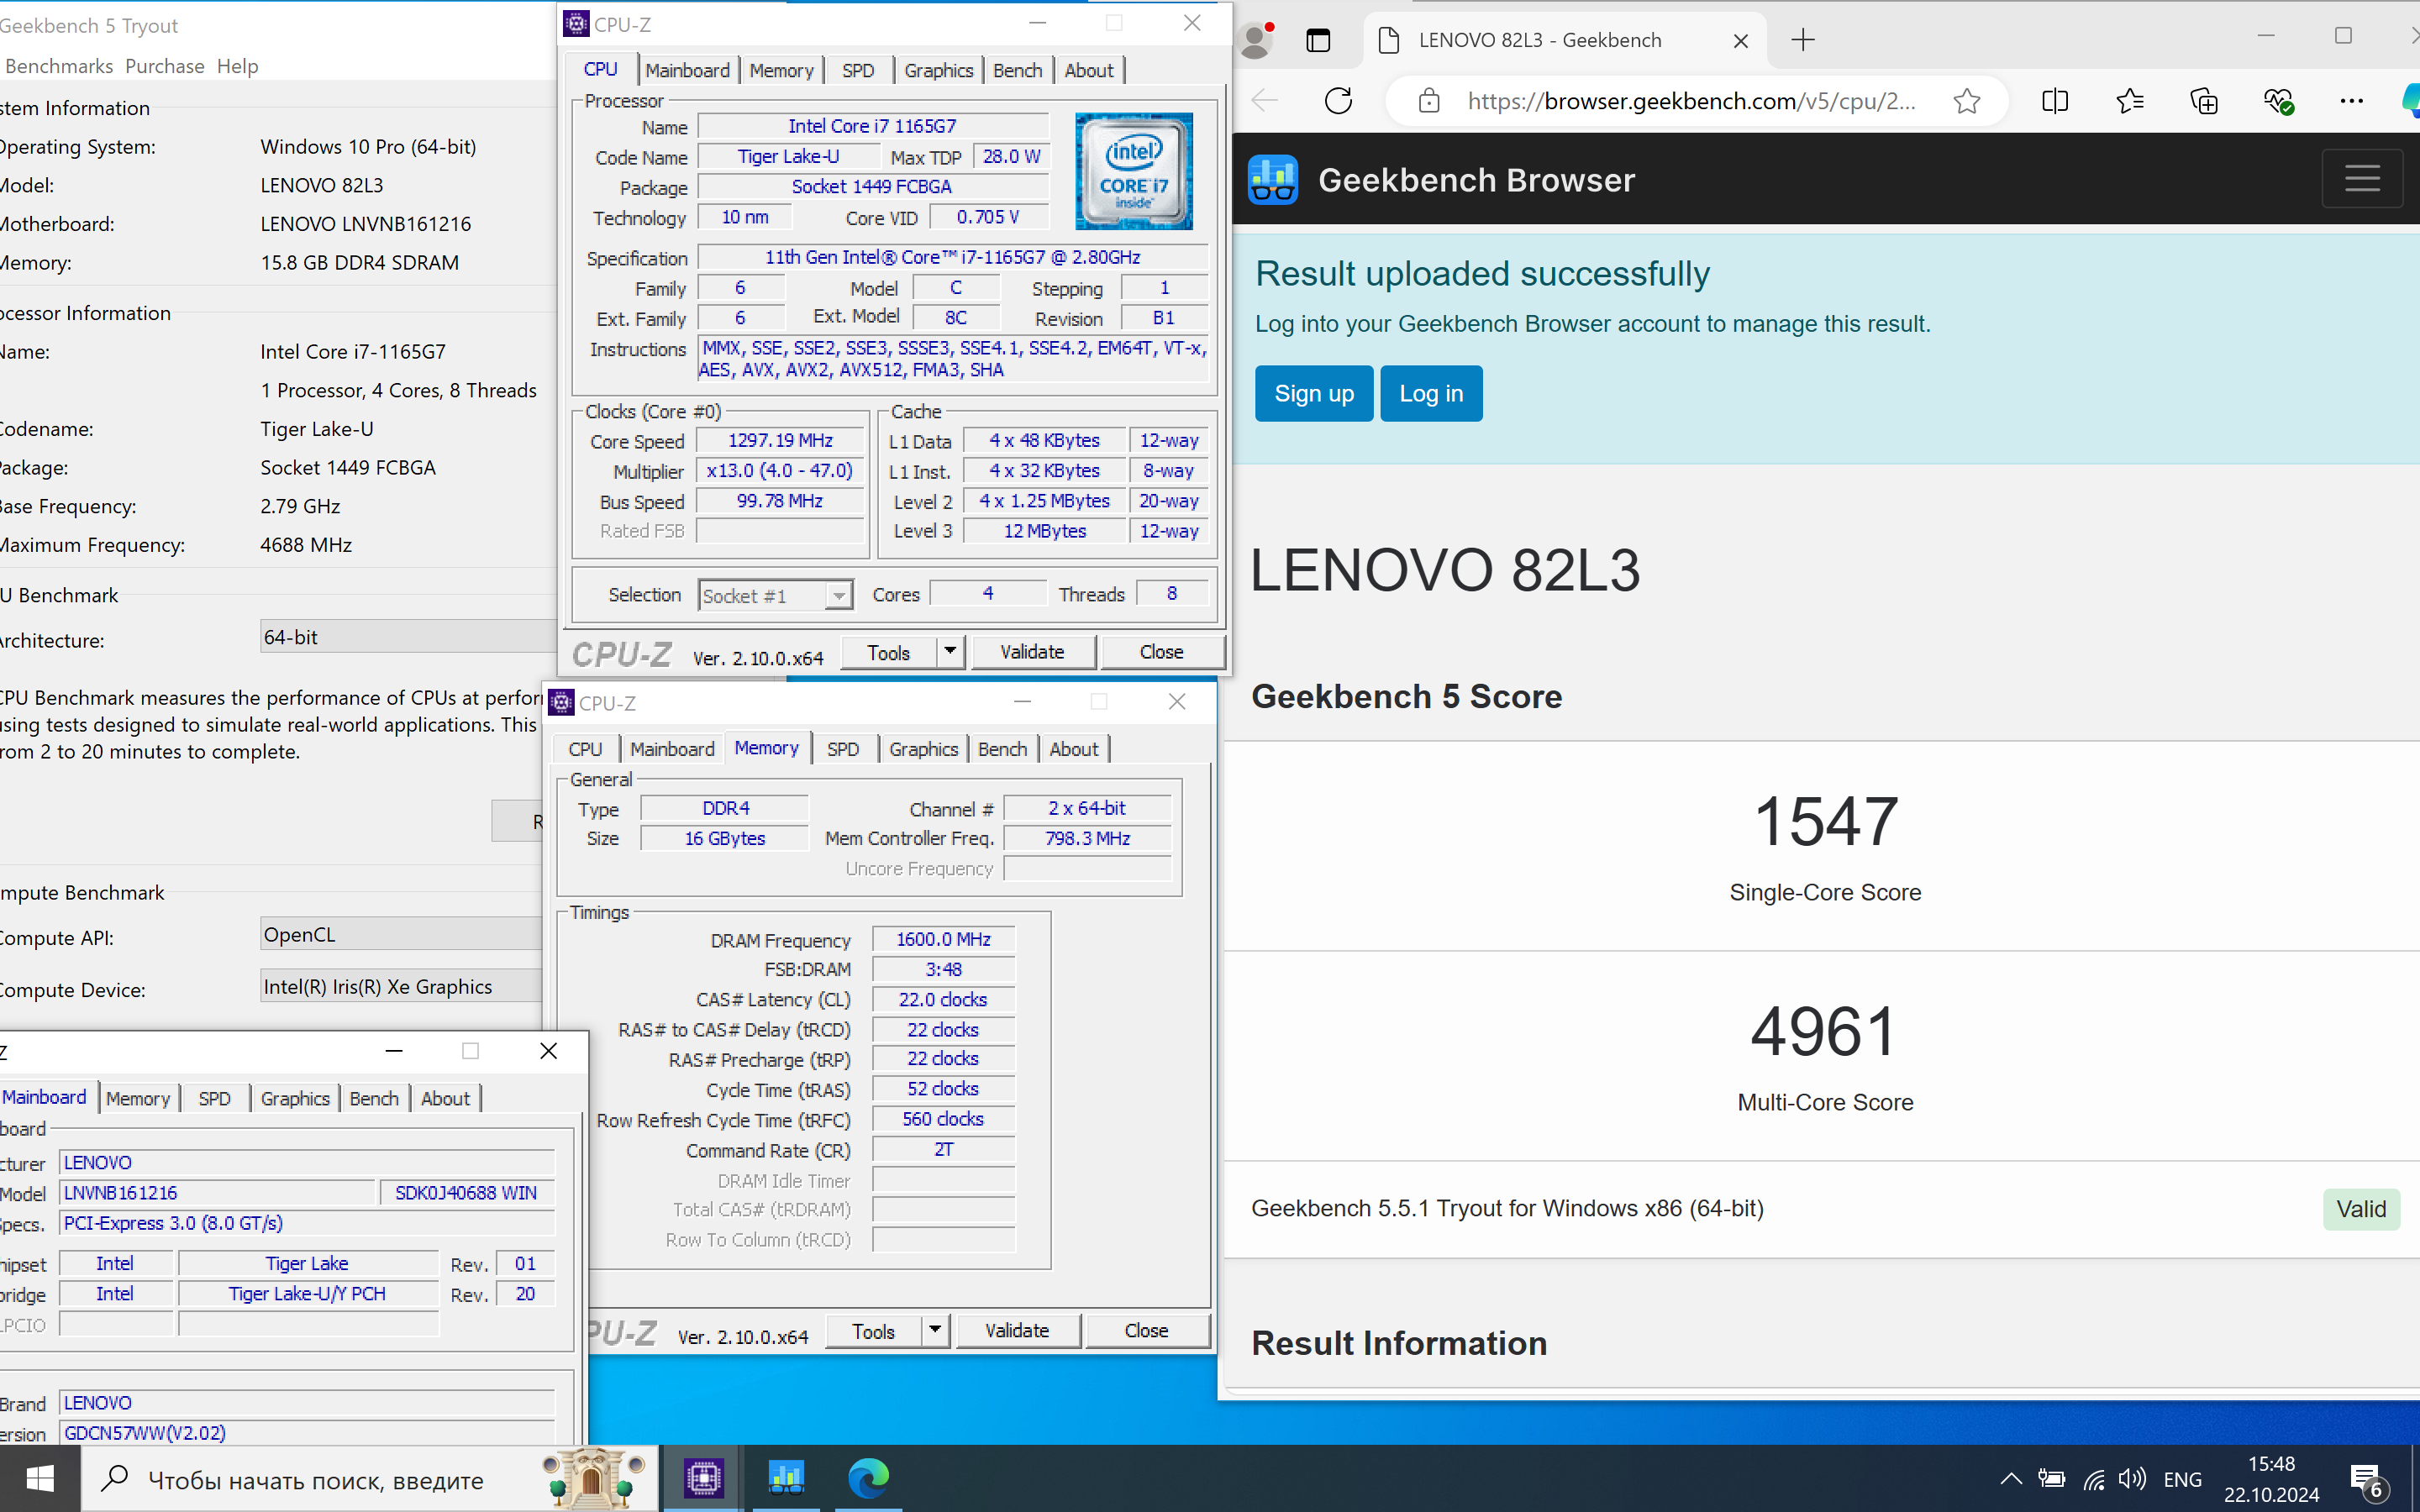
Task: Click Tools button in top CPU-Z window
Action: pos(888,652)
